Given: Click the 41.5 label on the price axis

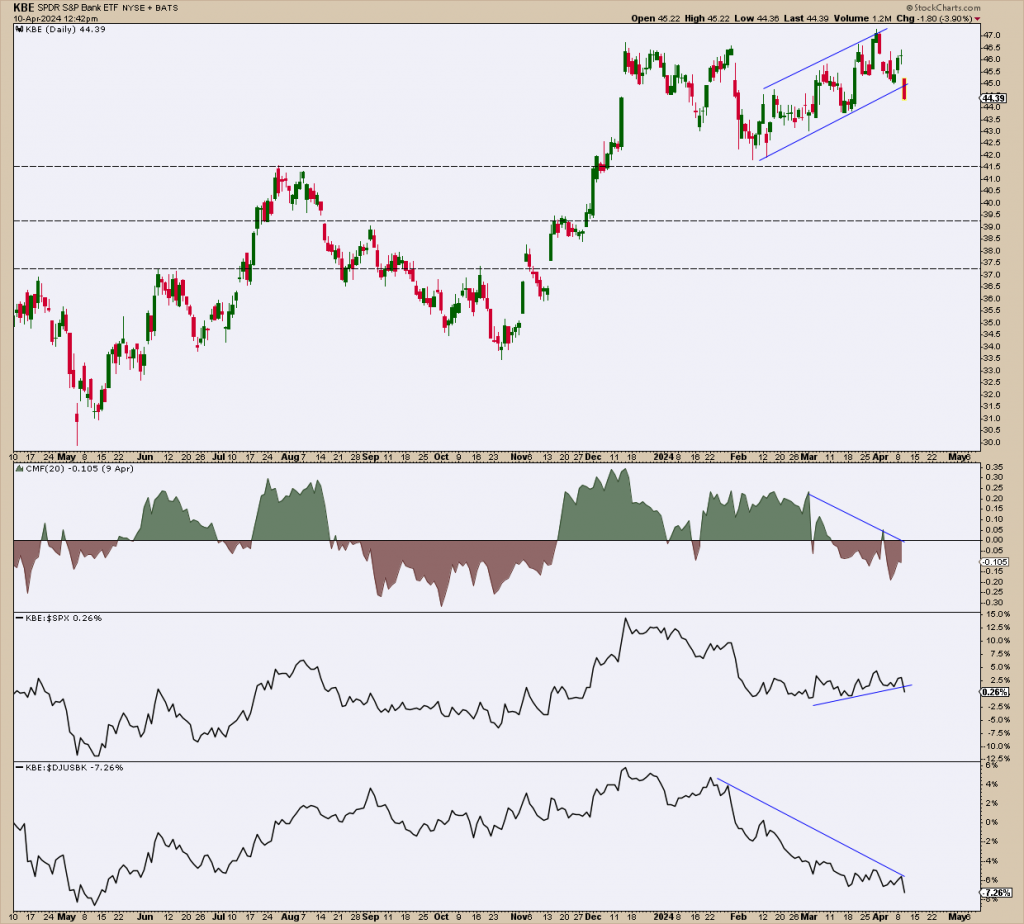Looking at the screenshot, I should pos(991,167).
